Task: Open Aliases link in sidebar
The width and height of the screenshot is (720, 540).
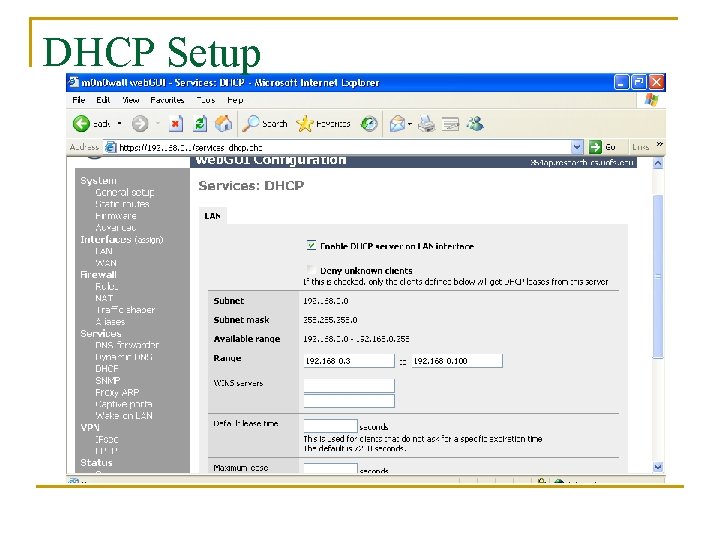Action: (x=110, y=321)
